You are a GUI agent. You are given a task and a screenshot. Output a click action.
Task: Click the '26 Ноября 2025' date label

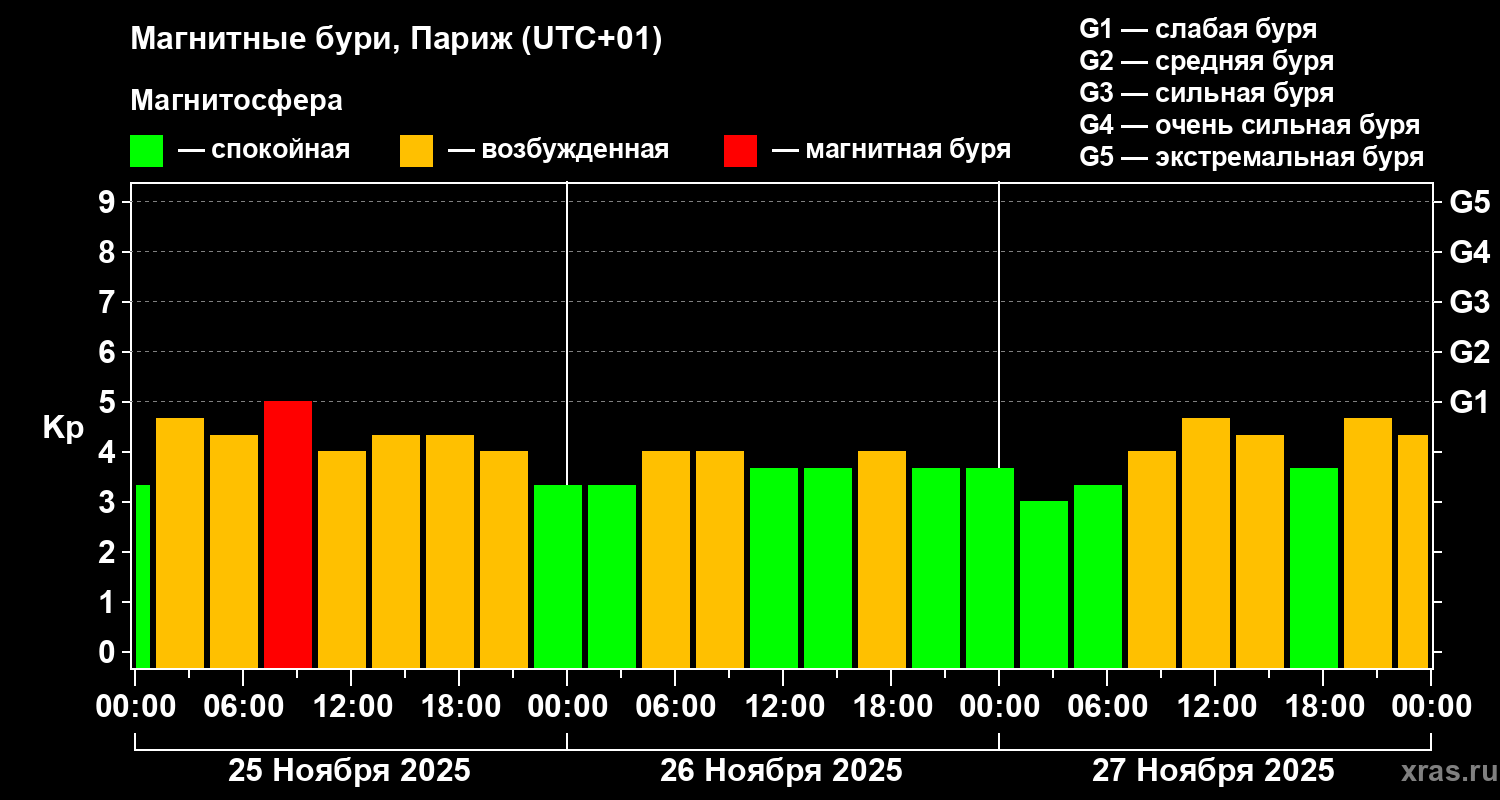[x=781, y=770]
